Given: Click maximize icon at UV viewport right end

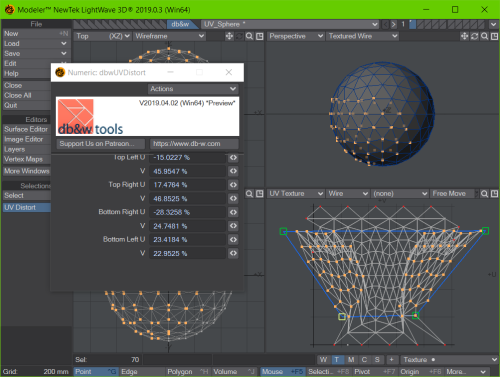Looking at the screenshot, I should 495,194.
